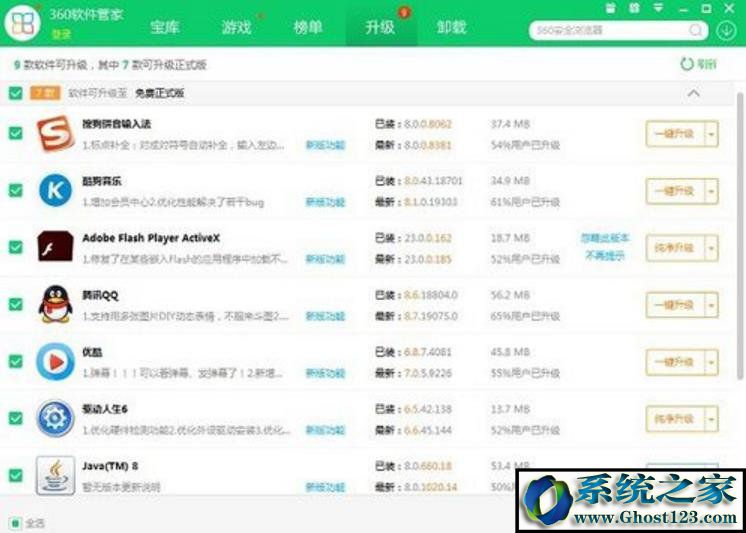746x533 pixels.
Task: Click the Sogou Pinyin input method icon
Action: (56, 133)
